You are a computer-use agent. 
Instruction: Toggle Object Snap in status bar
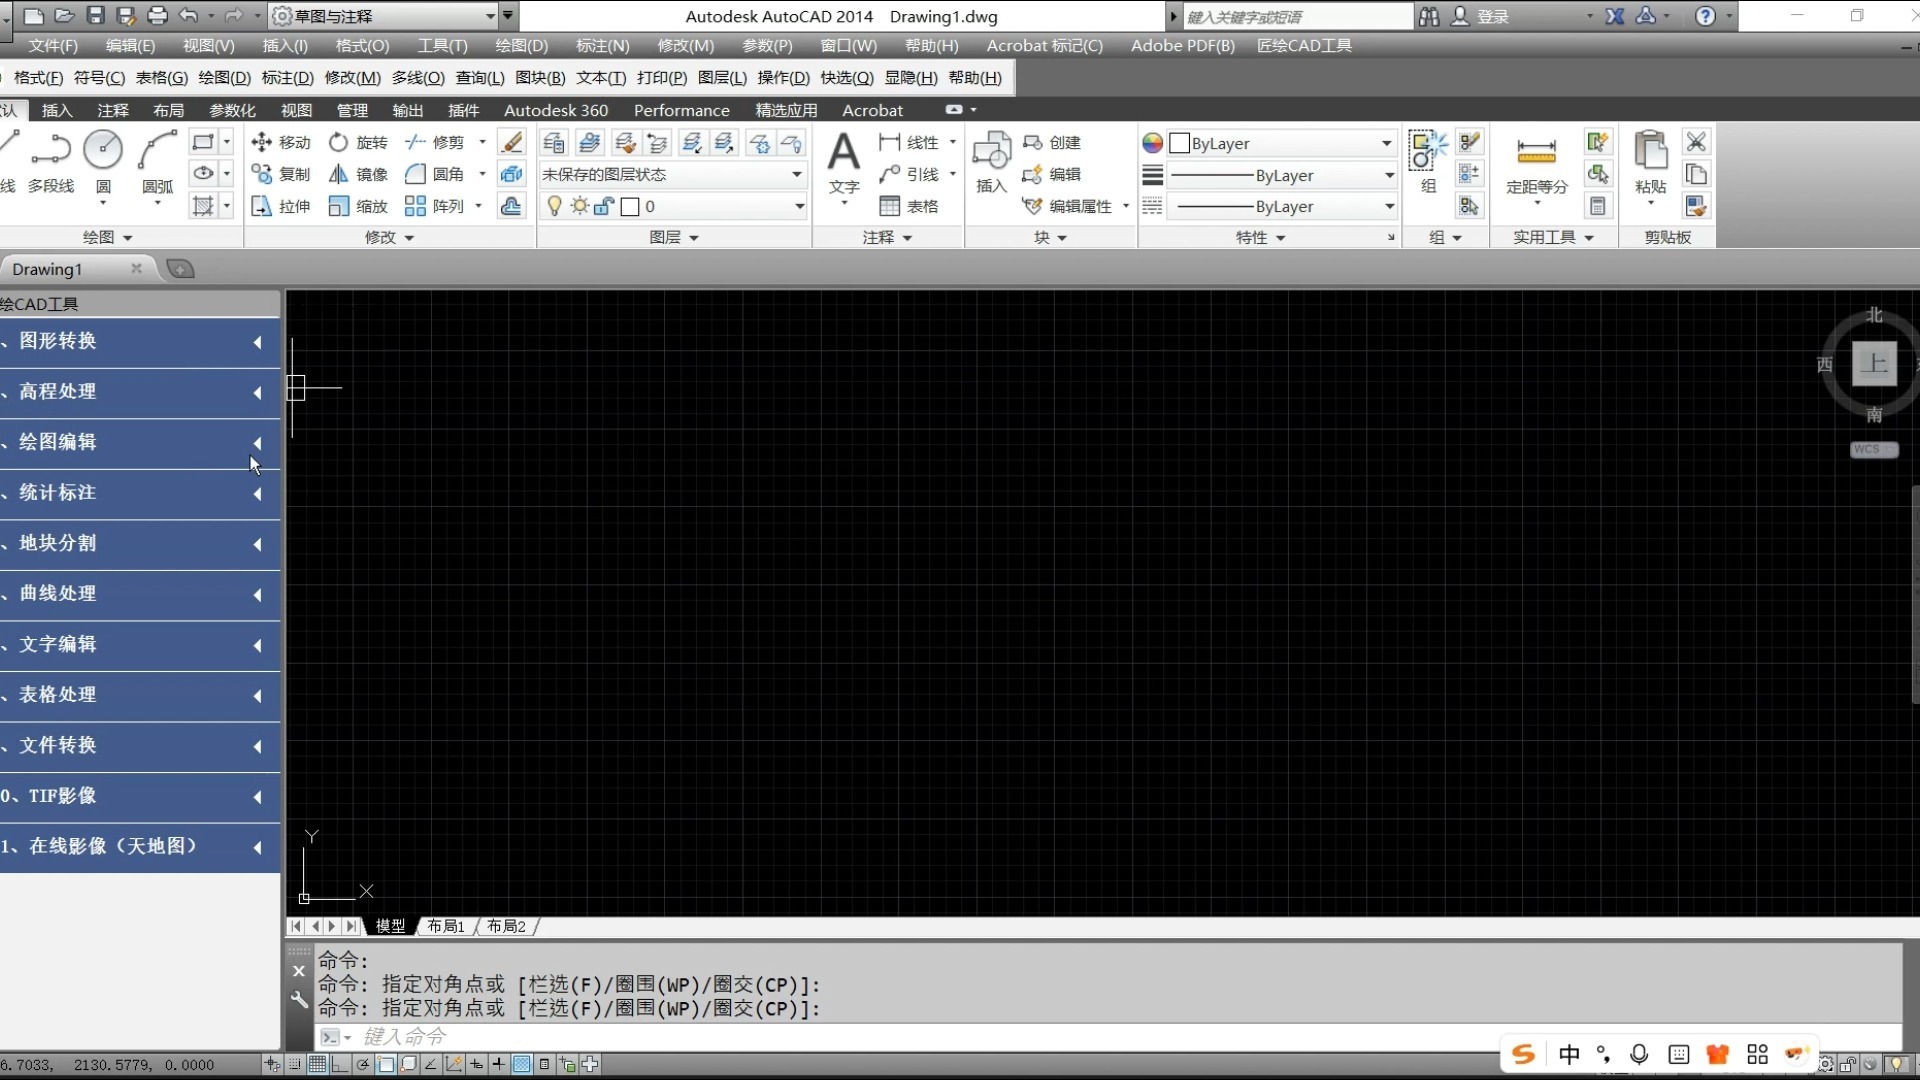[x=386, y=1064]
